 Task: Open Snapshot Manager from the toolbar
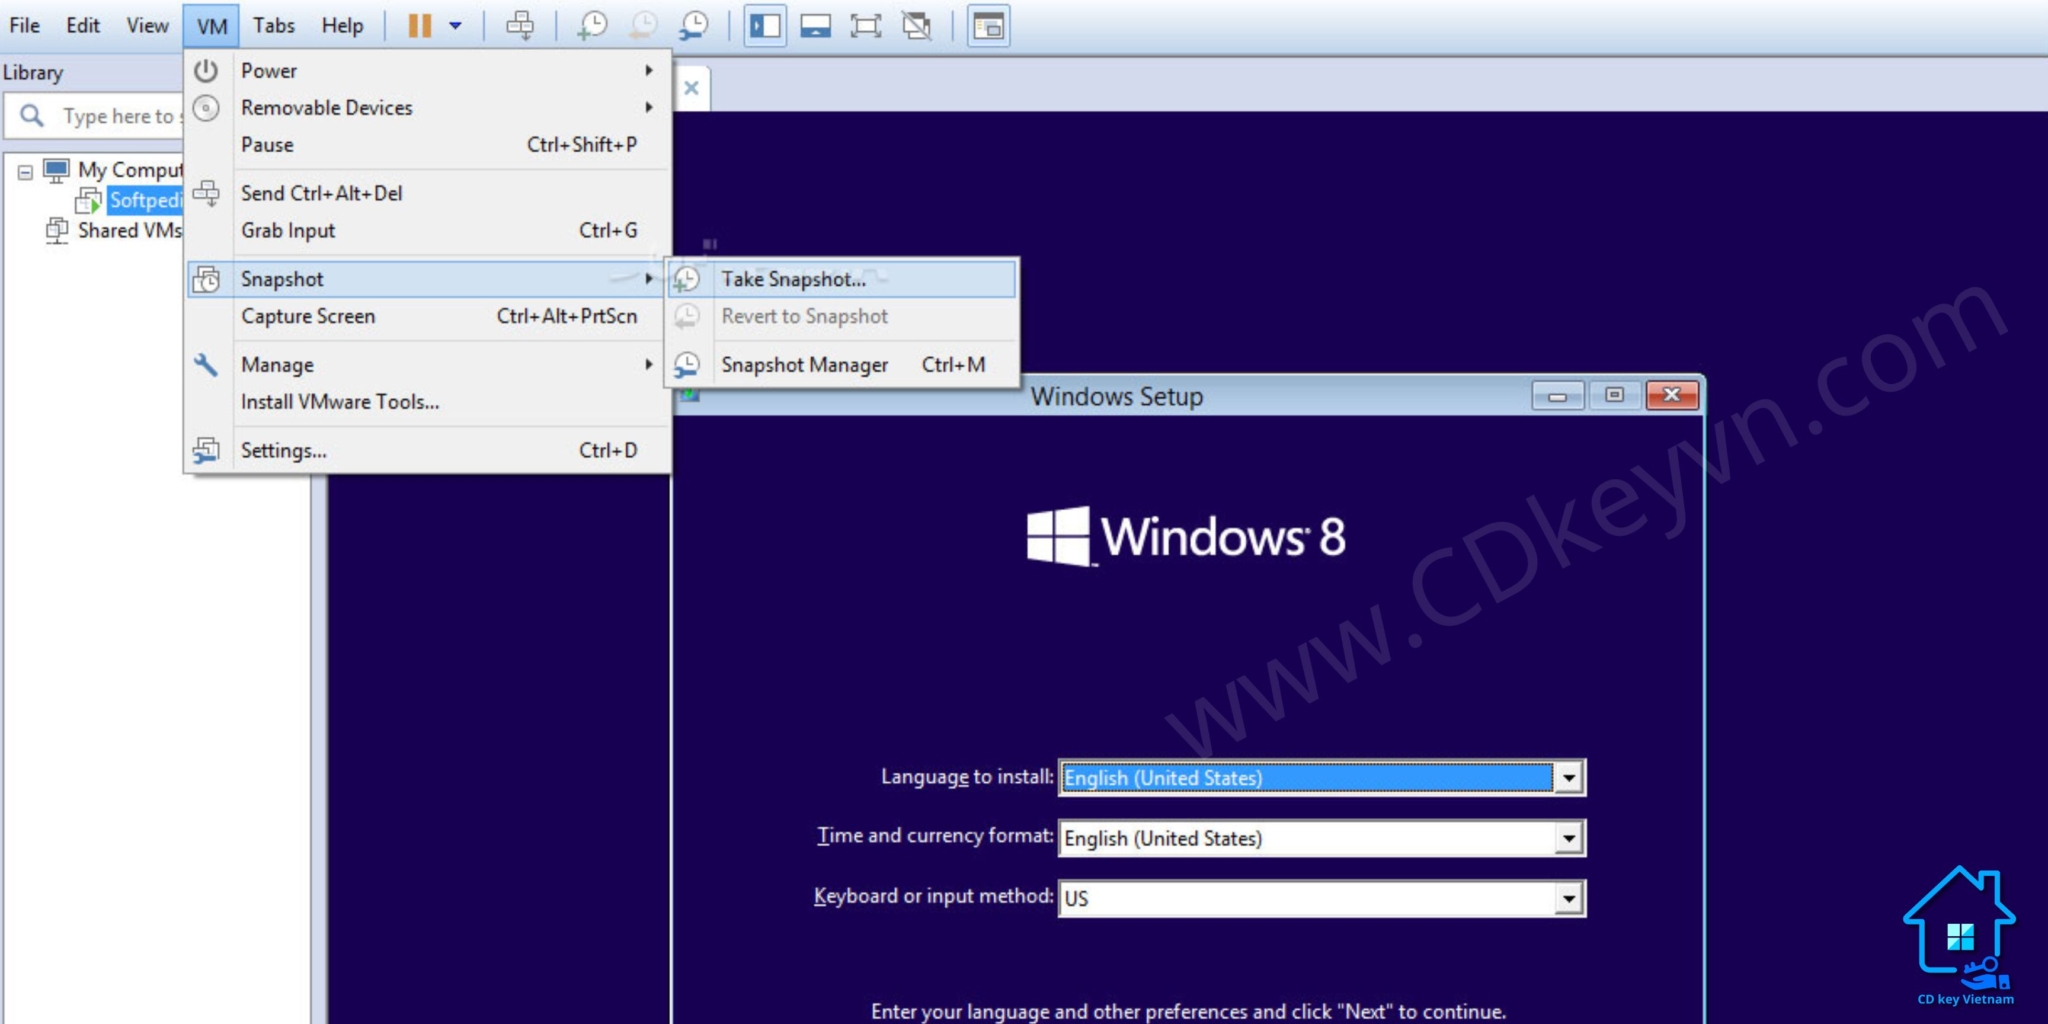694,25
